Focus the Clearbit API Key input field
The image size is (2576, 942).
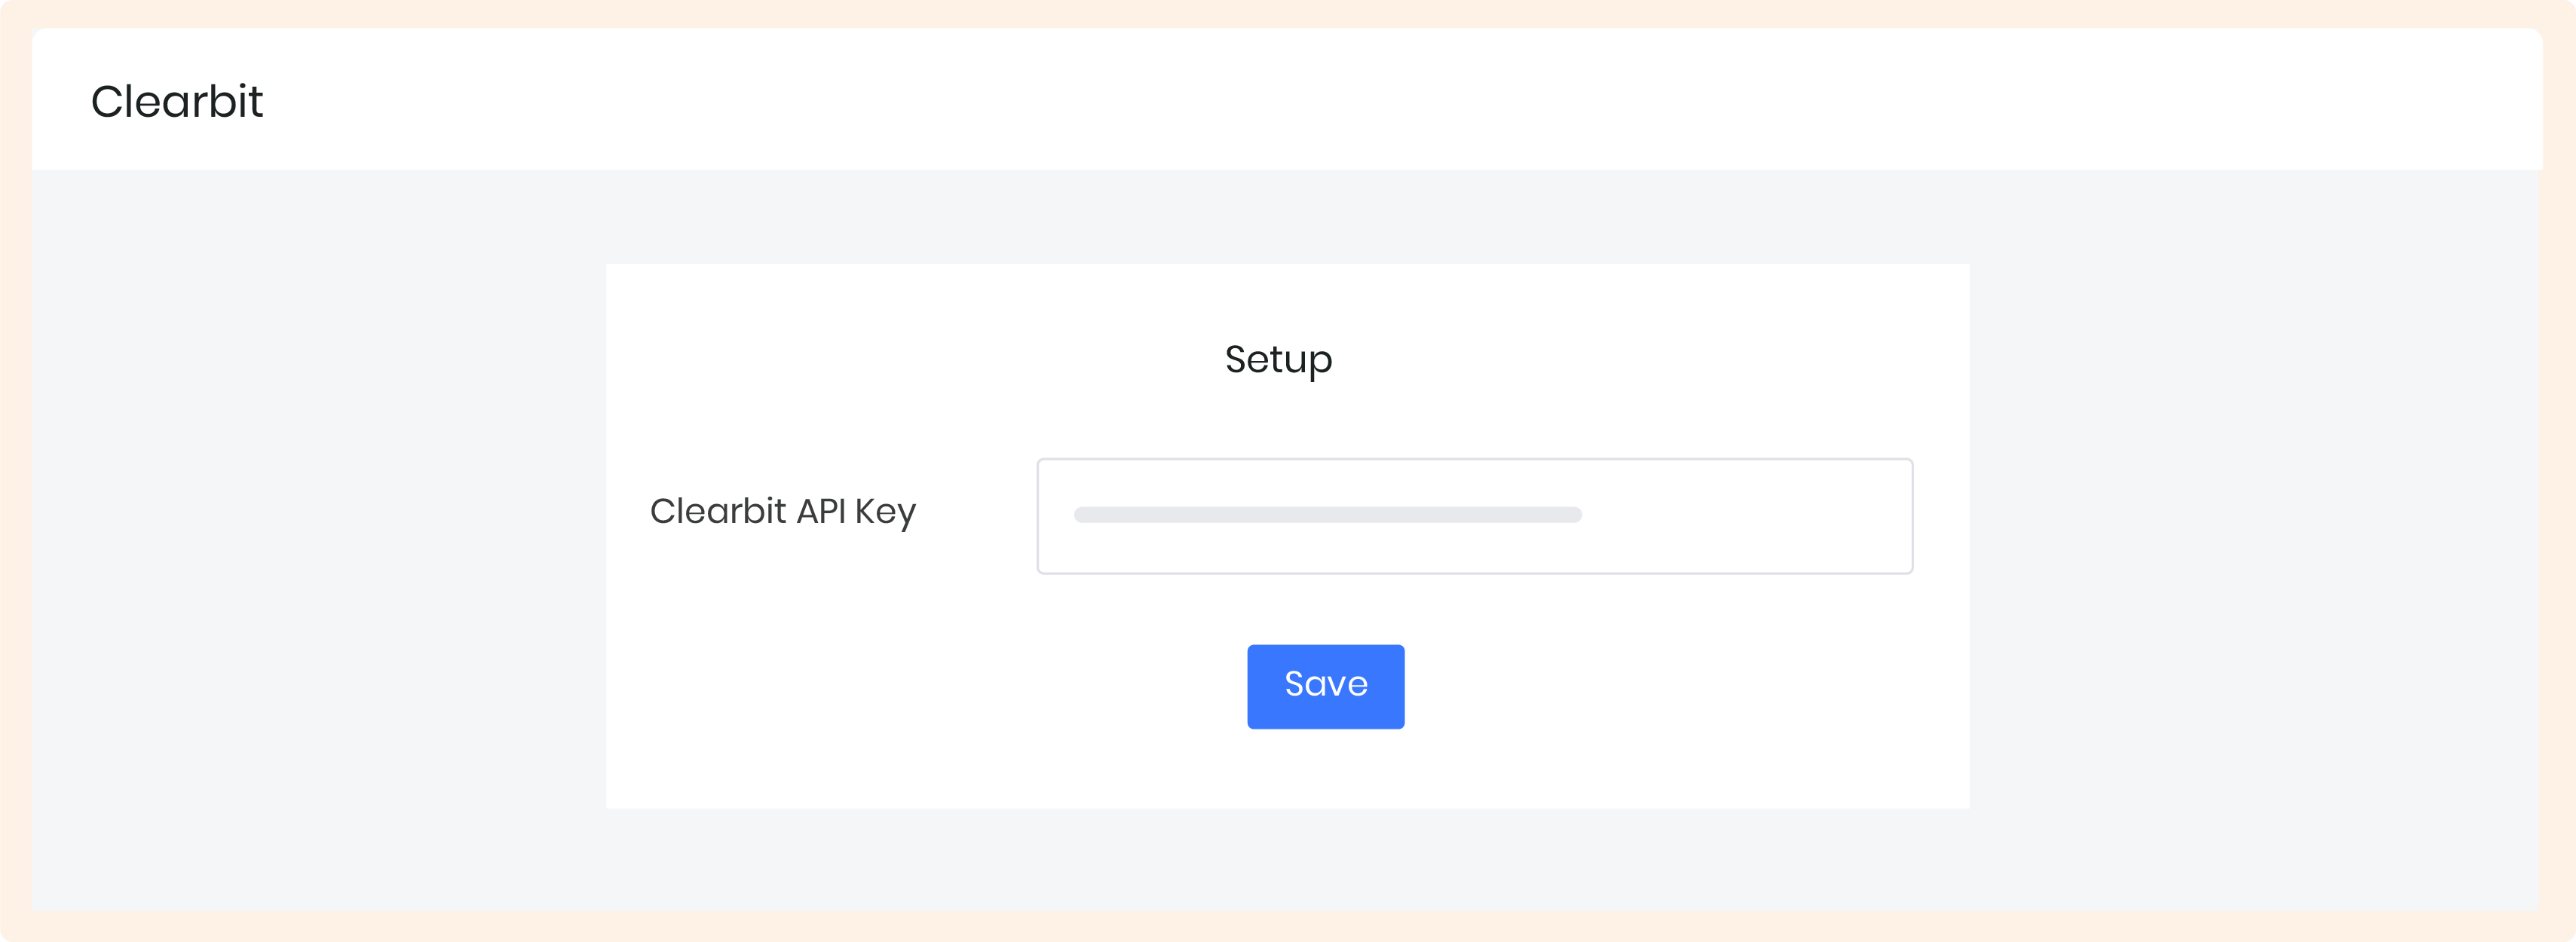tap(1474, 516)
